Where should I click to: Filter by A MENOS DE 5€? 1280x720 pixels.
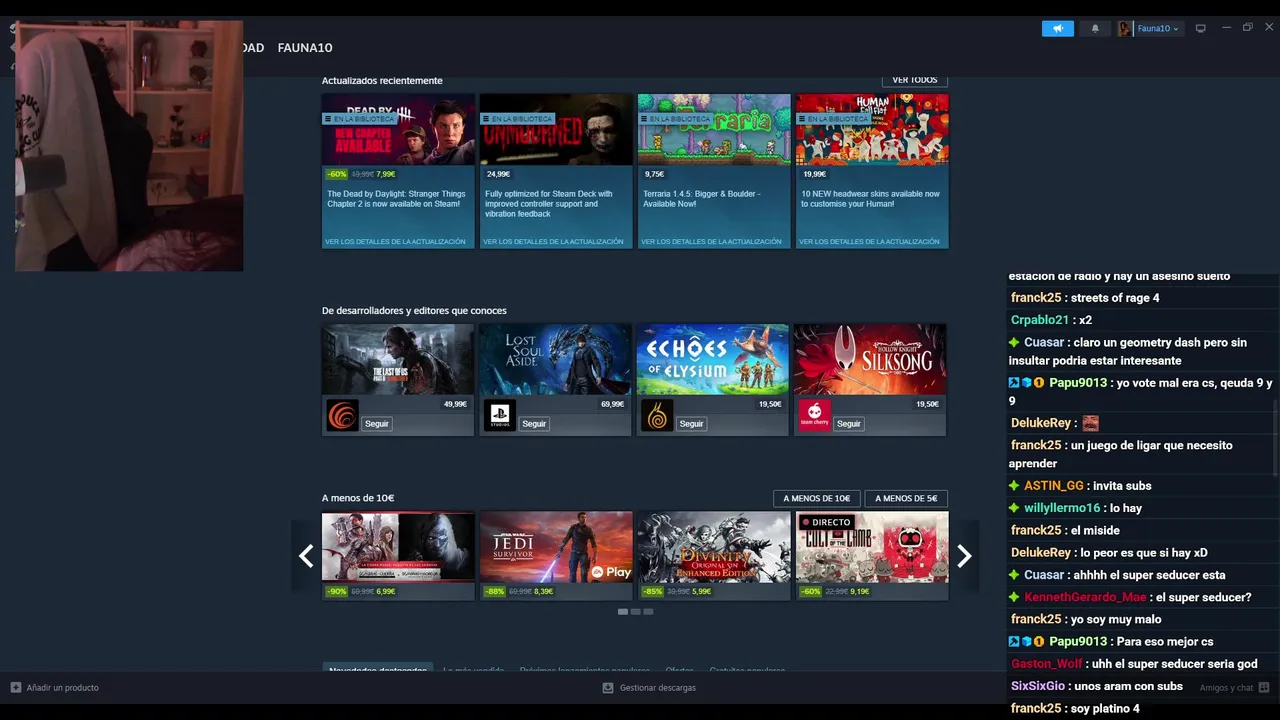(906, 498)
